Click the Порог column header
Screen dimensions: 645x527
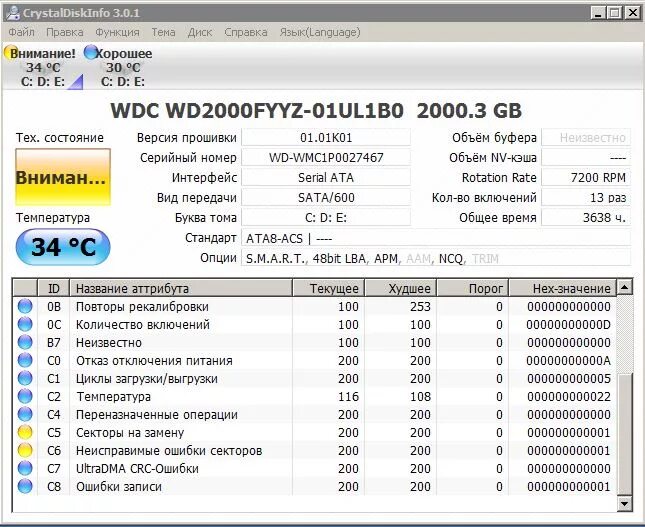(473, 288)
